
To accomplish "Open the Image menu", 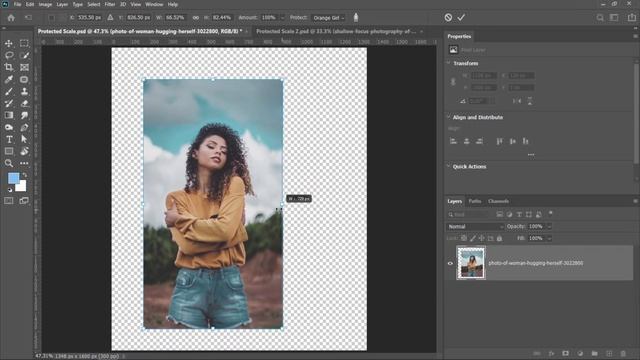I will [45, 4].
